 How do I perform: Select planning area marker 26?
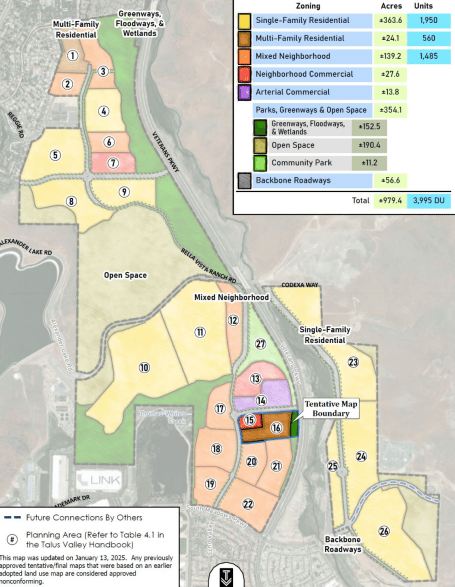click(x=384, y=531)
